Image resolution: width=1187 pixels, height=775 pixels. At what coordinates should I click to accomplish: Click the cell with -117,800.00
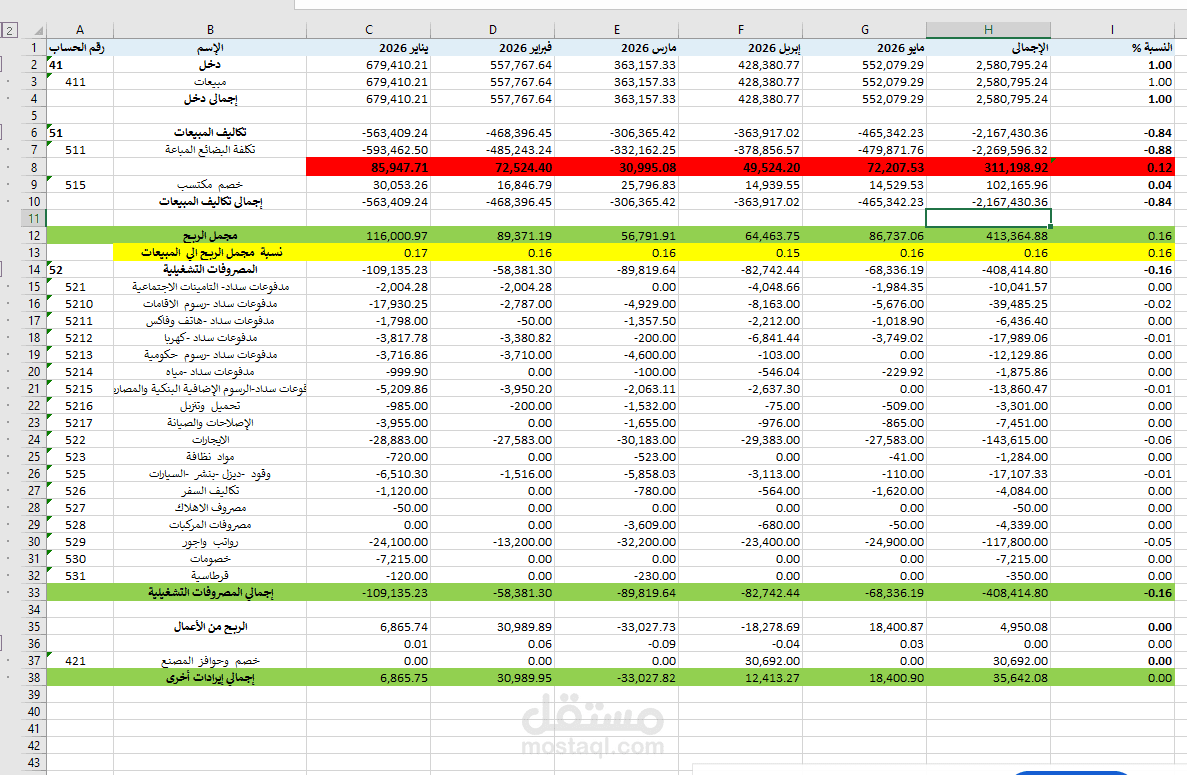point(989,542)
